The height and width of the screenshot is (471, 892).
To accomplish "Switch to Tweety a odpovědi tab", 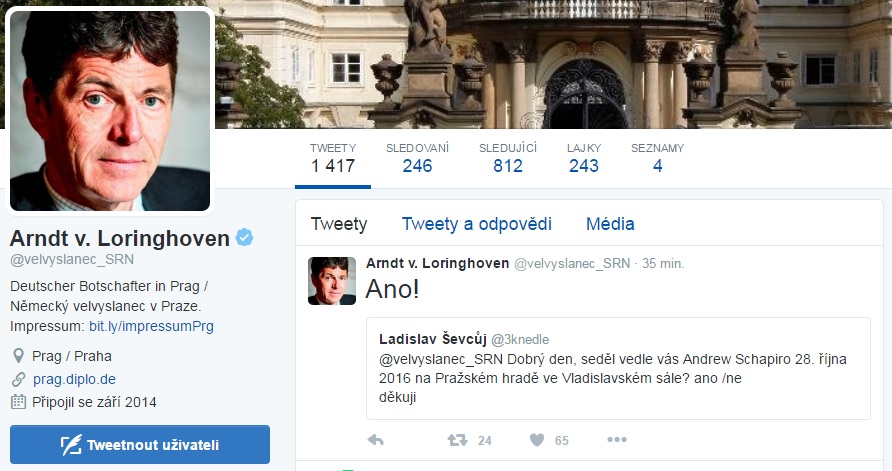I will (x=477, y=224).
